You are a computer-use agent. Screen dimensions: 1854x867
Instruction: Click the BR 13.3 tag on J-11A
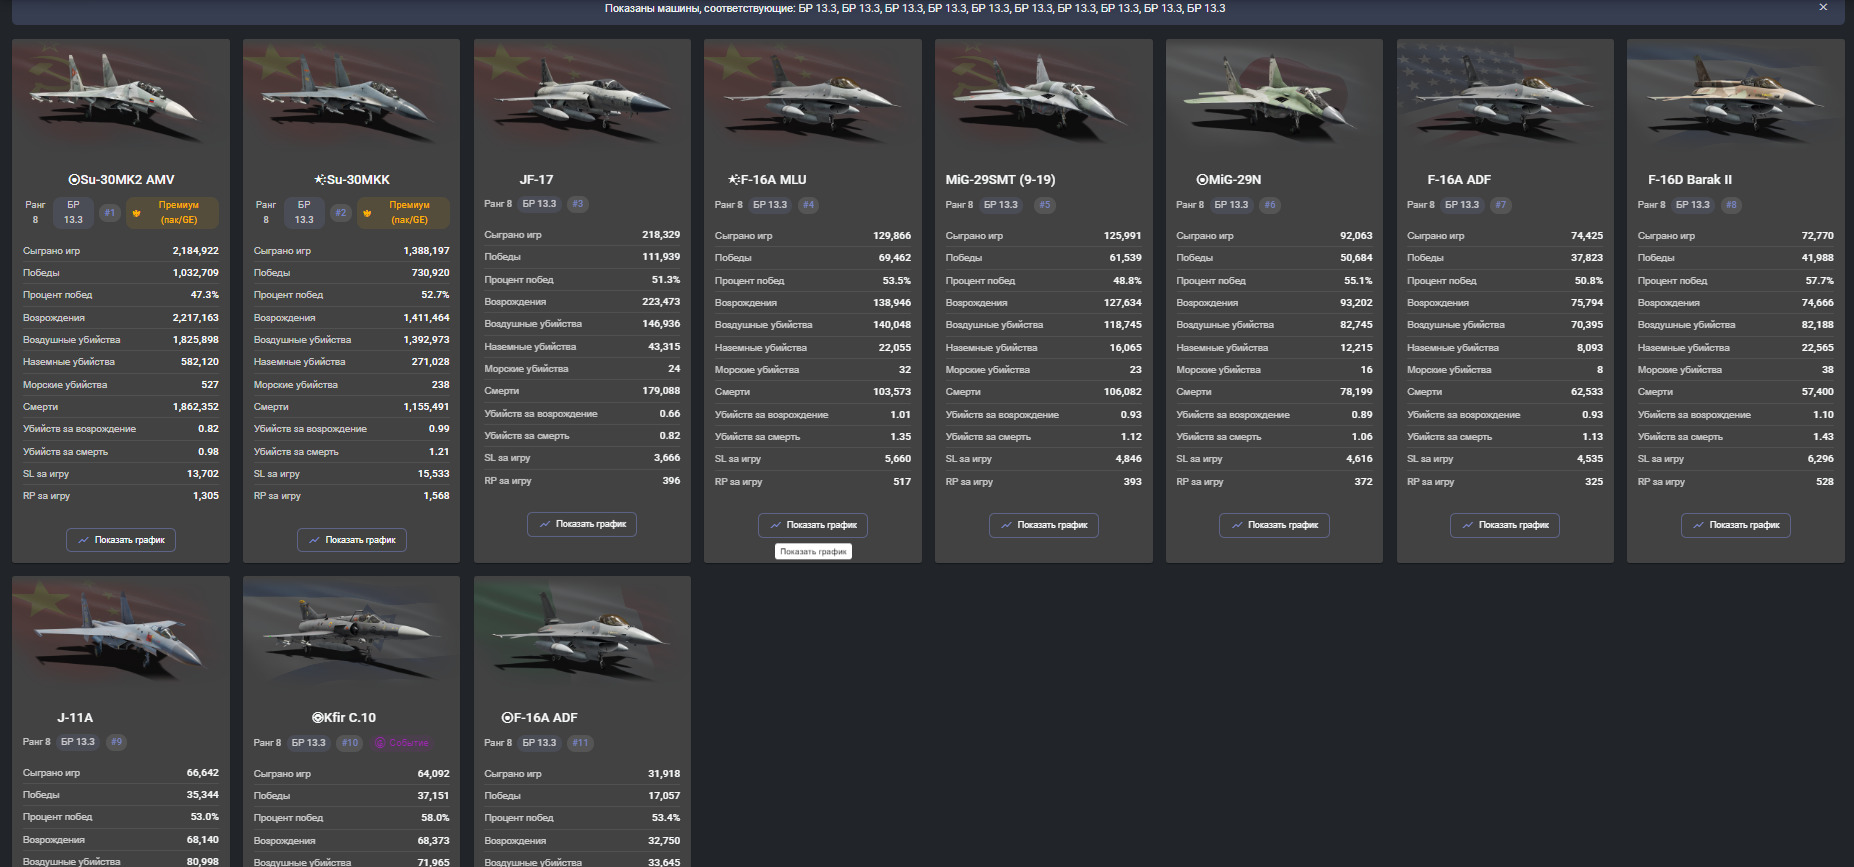(x=78, y=742)
